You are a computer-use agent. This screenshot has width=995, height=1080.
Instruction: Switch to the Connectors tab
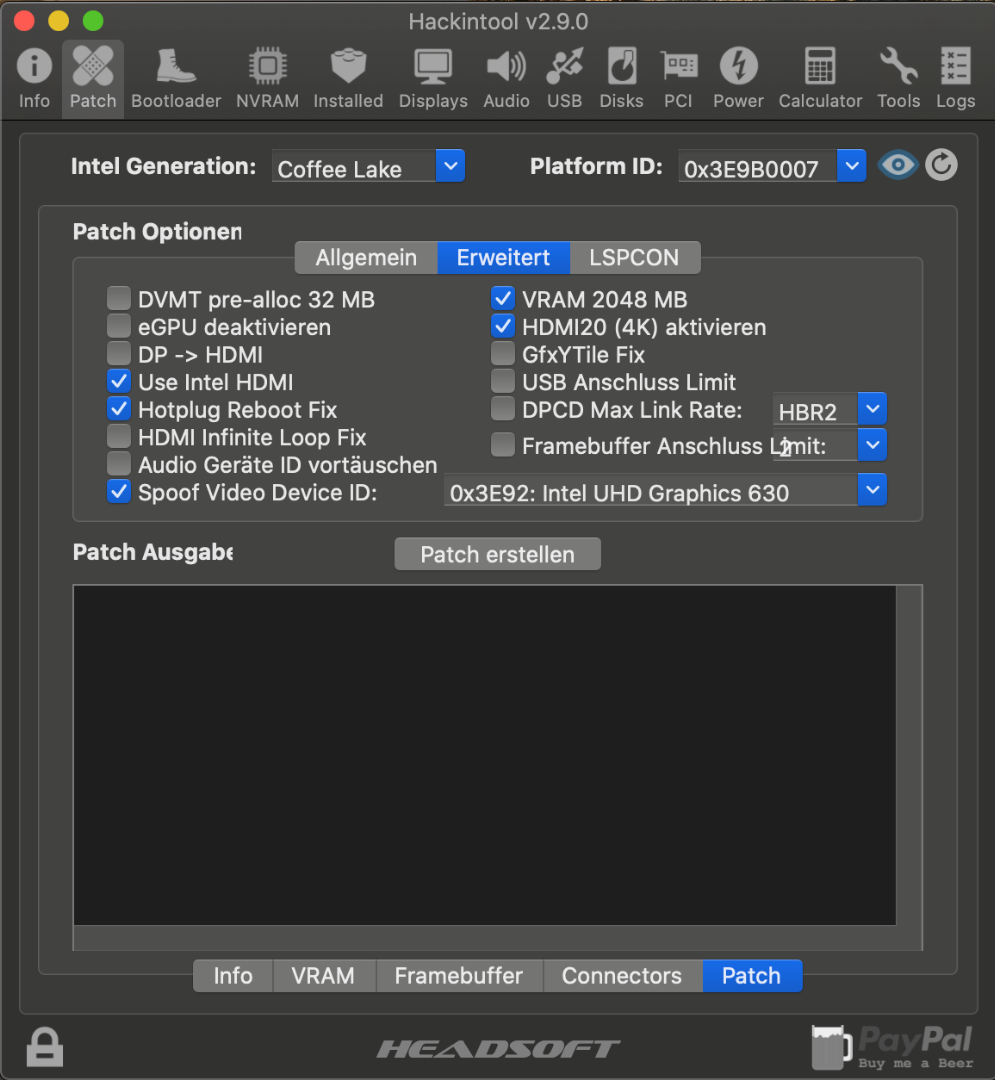622,975
